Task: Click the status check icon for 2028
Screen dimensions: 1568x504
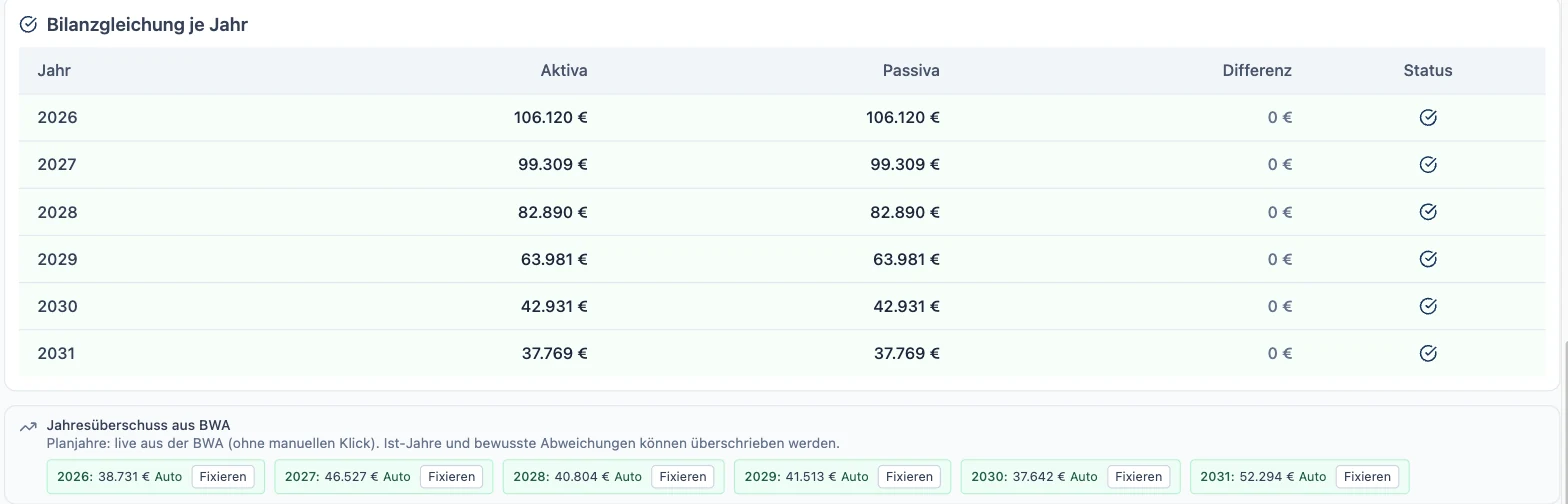Action: tap(1428, 212)
